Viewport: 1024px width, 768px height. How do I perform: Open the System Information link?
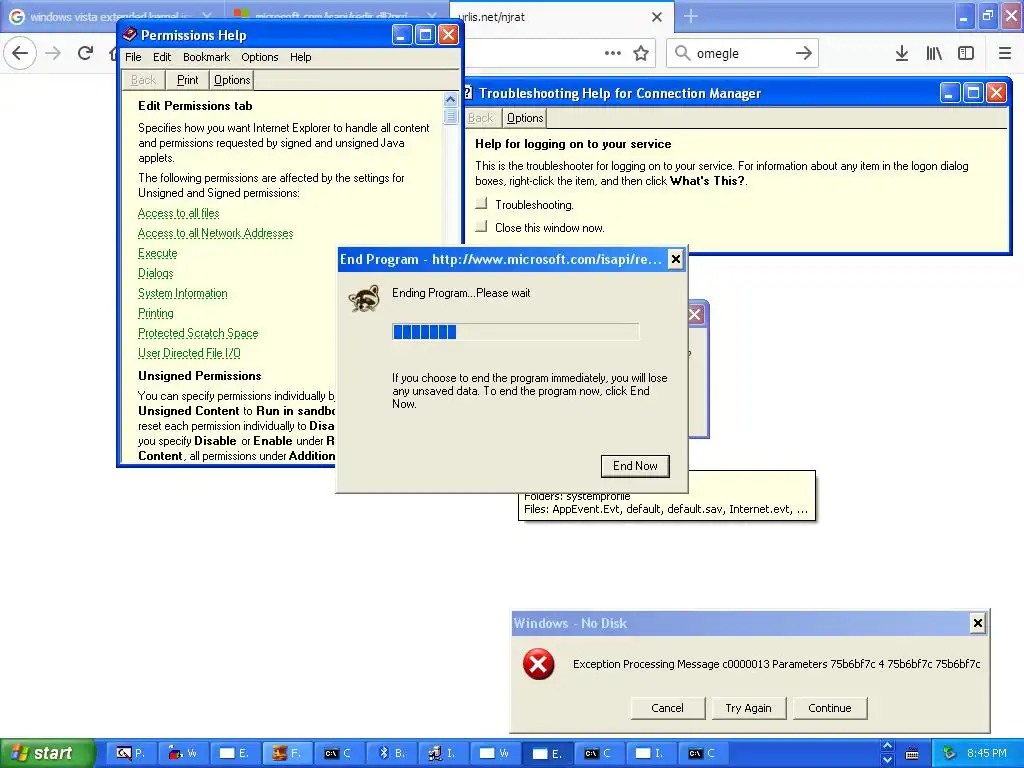click(x=183, y=293)
